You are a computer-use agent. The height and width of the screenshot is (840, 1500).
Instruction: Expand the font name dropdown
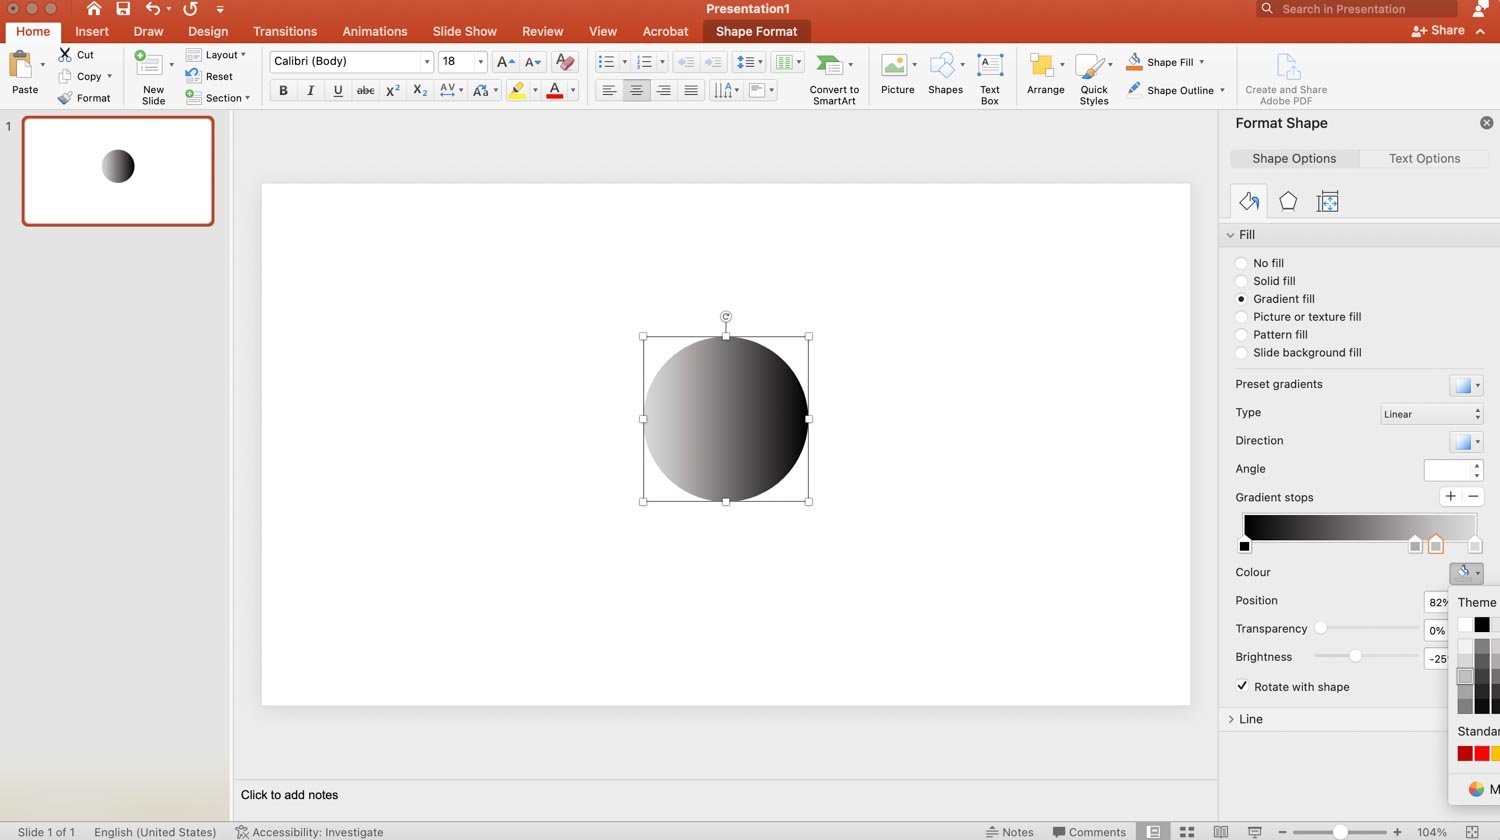(x=427, y=61)
